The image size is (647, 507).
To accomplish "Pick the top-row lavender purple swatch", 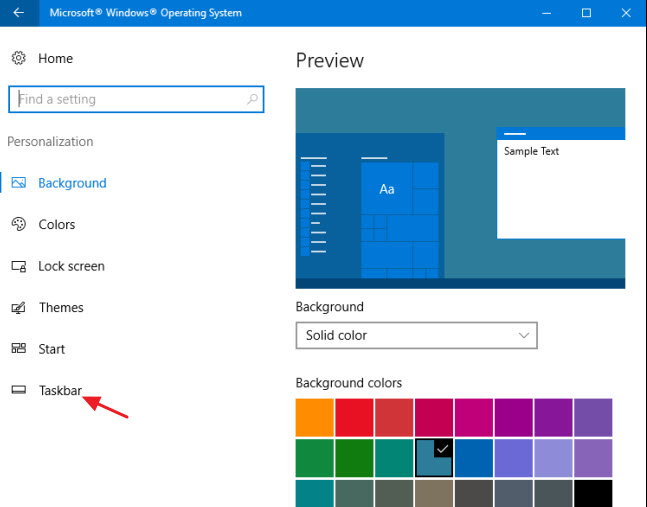I will [x=593, y=417].
